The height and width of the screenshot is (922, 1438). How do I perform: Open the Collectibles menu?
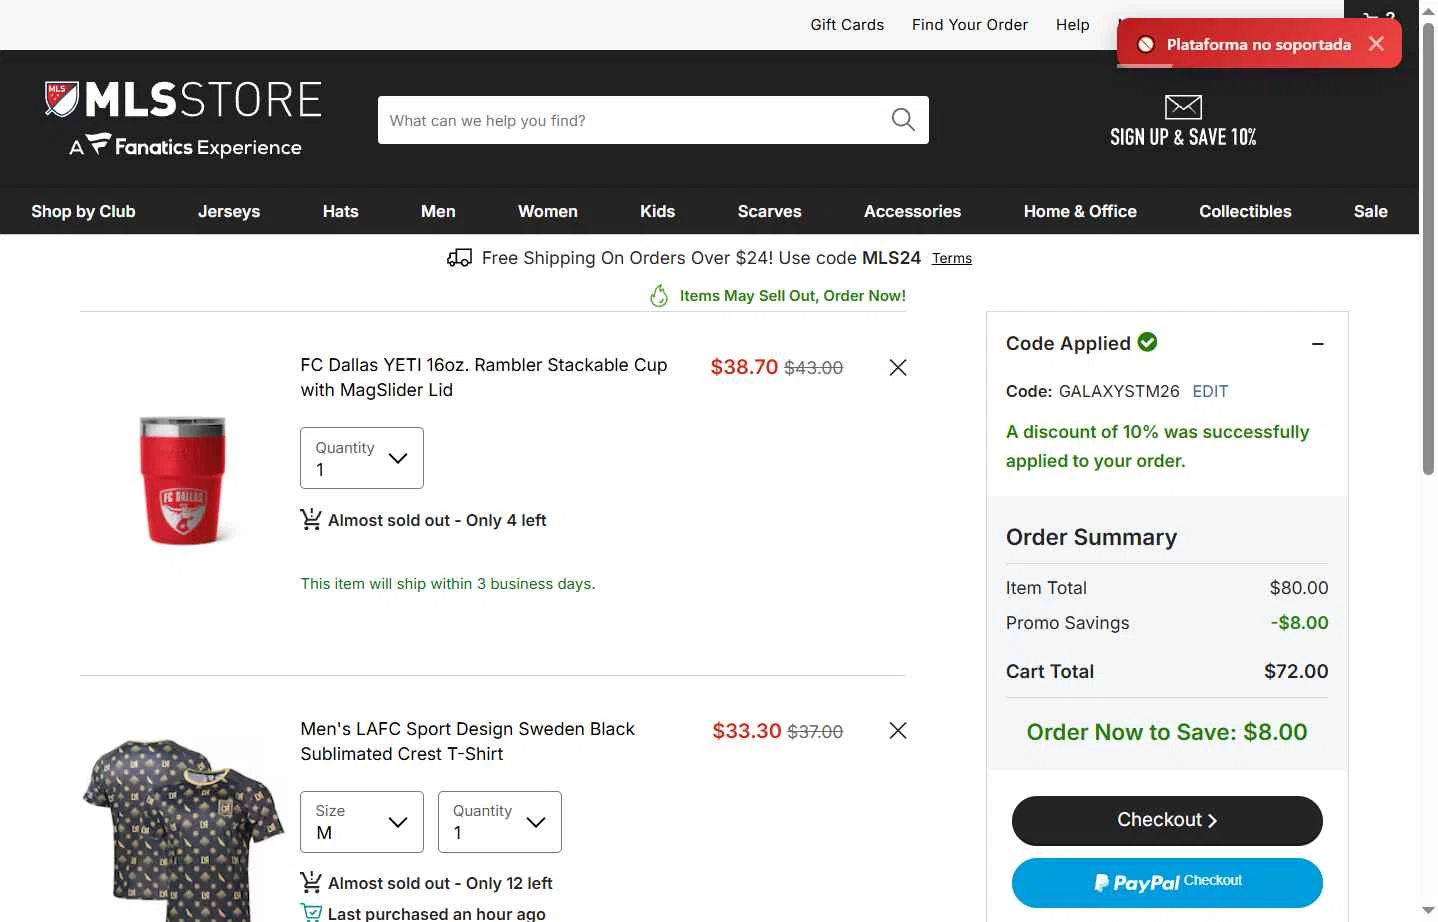pos(1245,211)
